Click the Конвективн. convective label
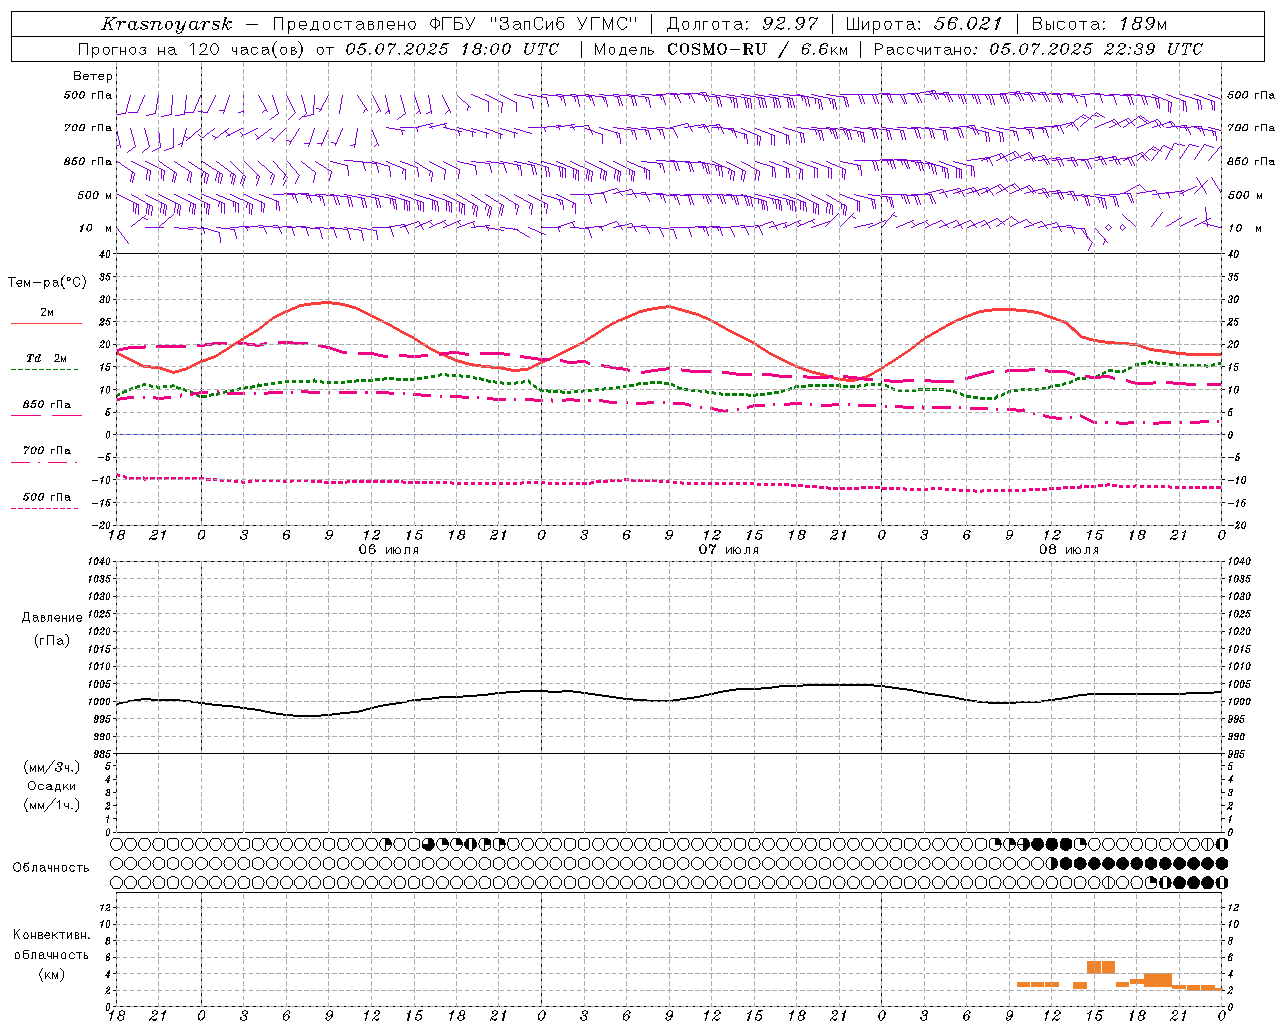This screenshot has width=1280, height=1024. tap(51, 935)
